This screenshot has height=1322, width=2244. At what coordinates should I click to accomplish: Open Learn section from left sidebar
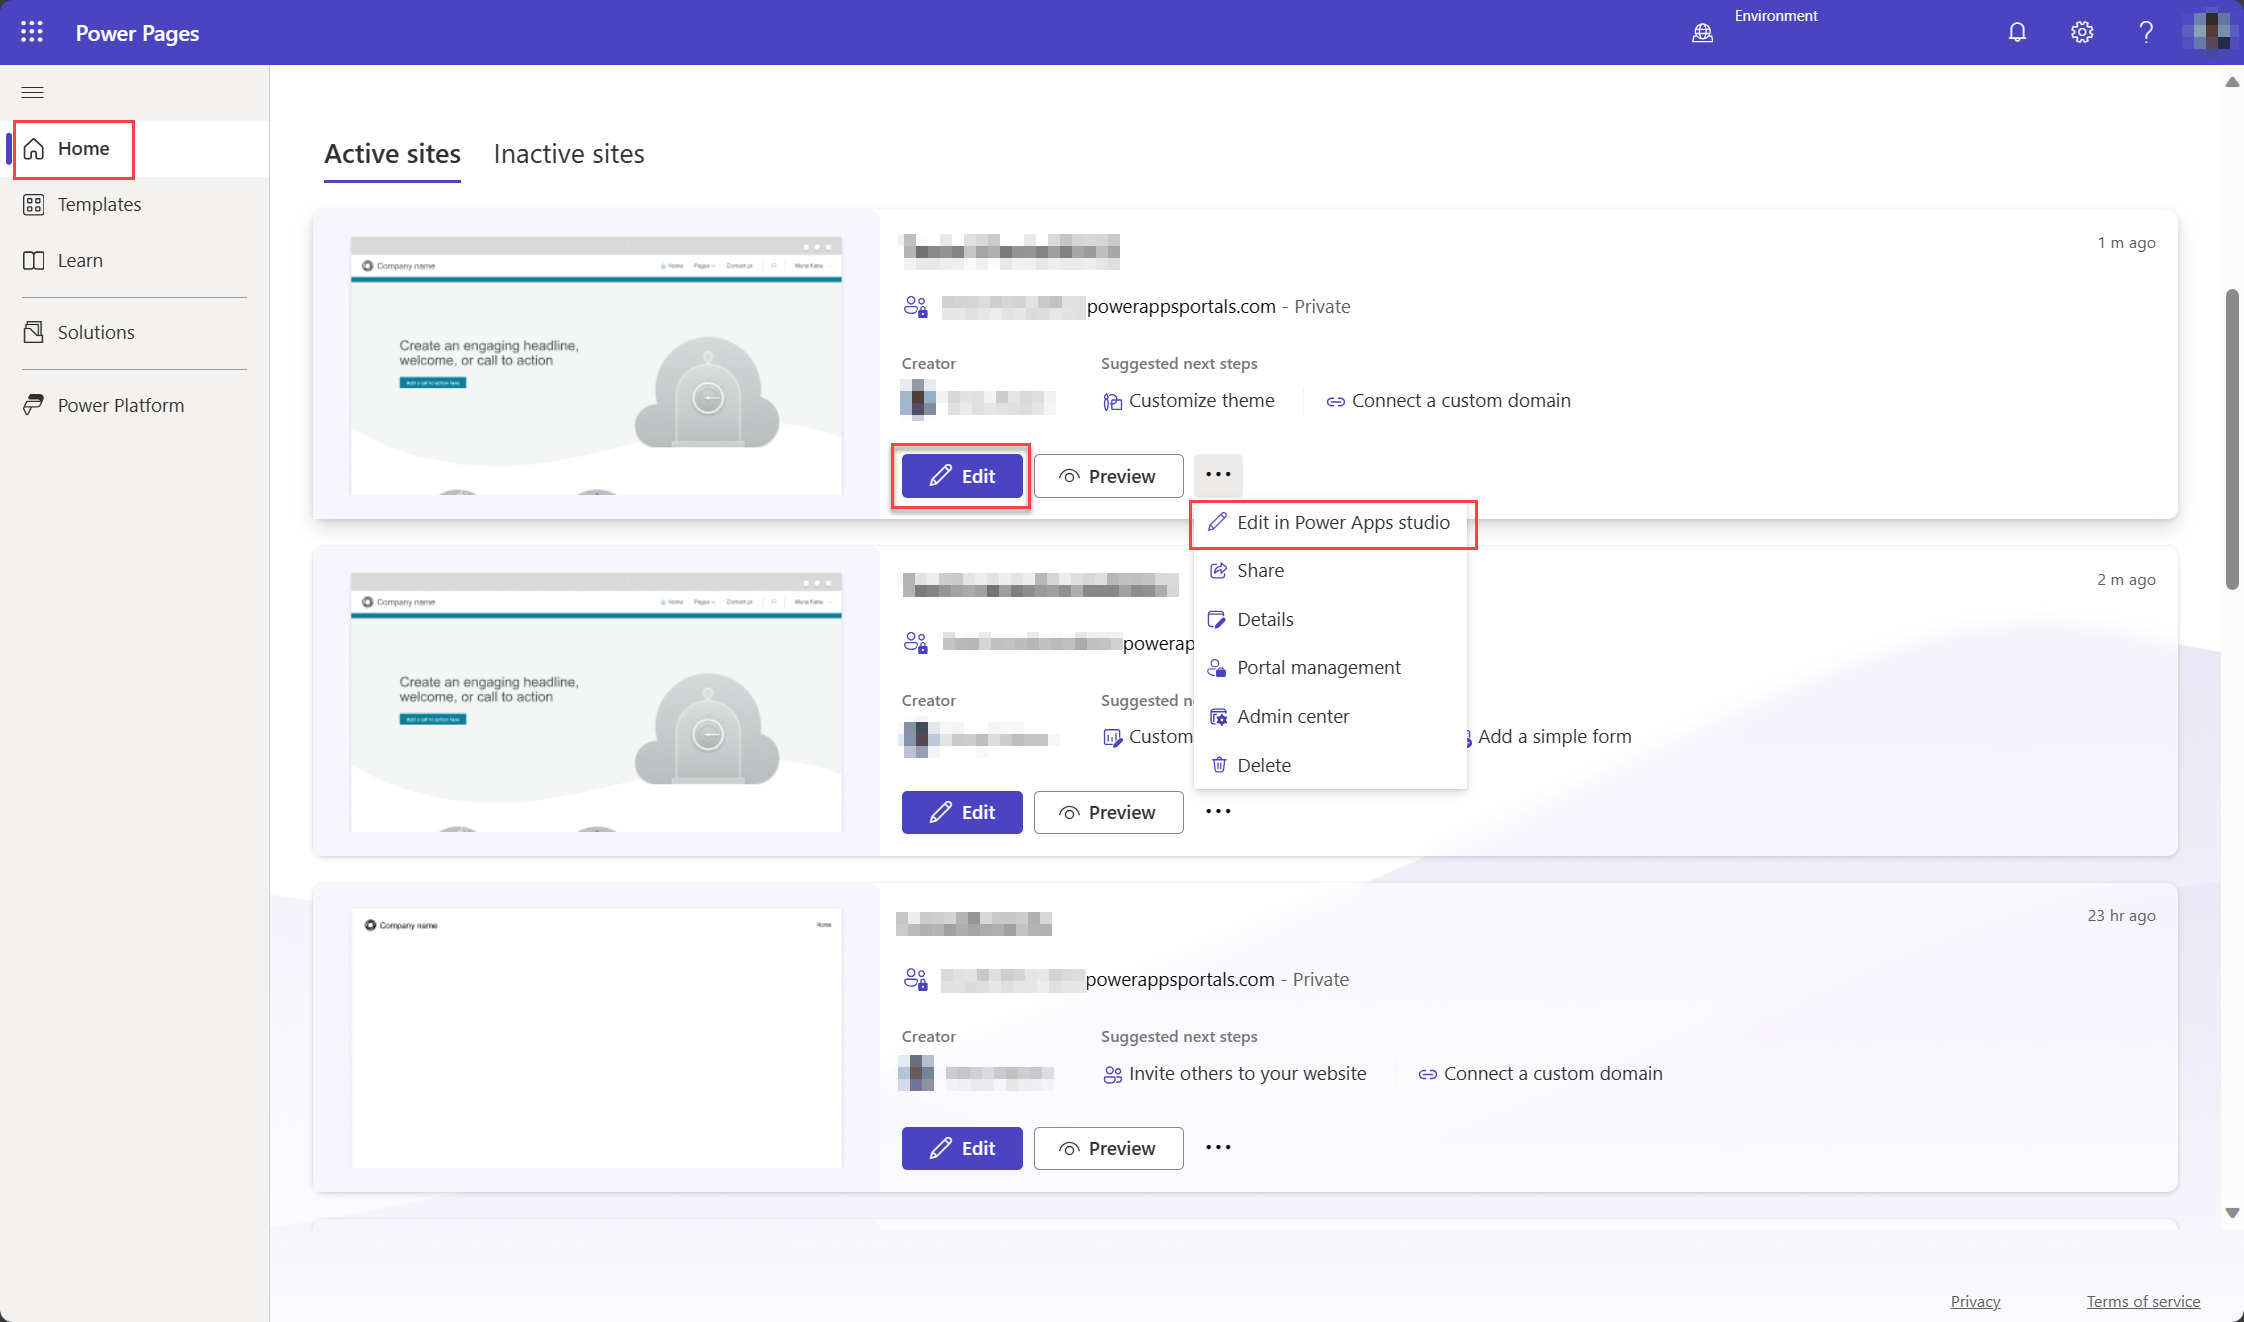[80, 258]
